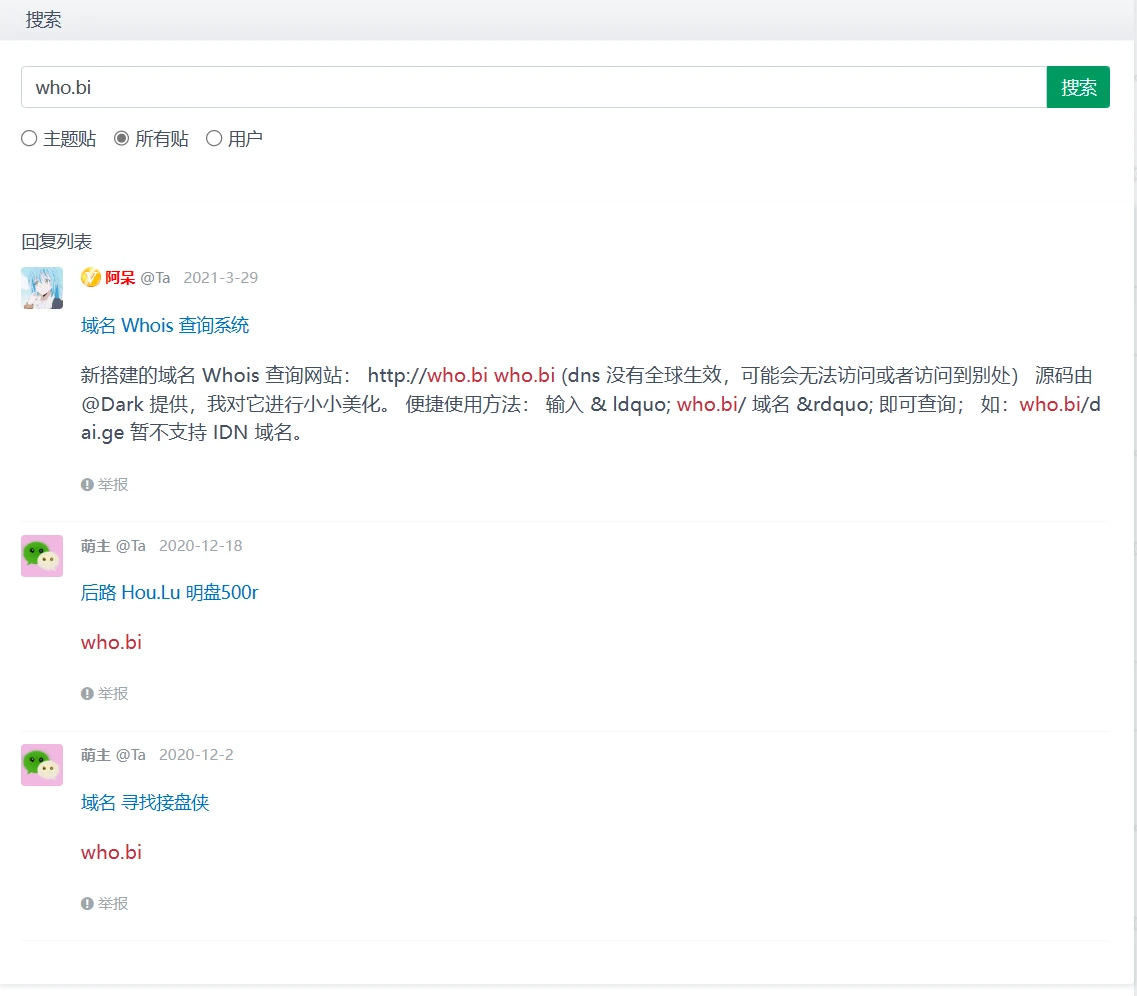The width and height of the screenshot is (1137, 996).
Task: Click username 萌主 on the 2020-12-18 reply
Action: [96, 546]
